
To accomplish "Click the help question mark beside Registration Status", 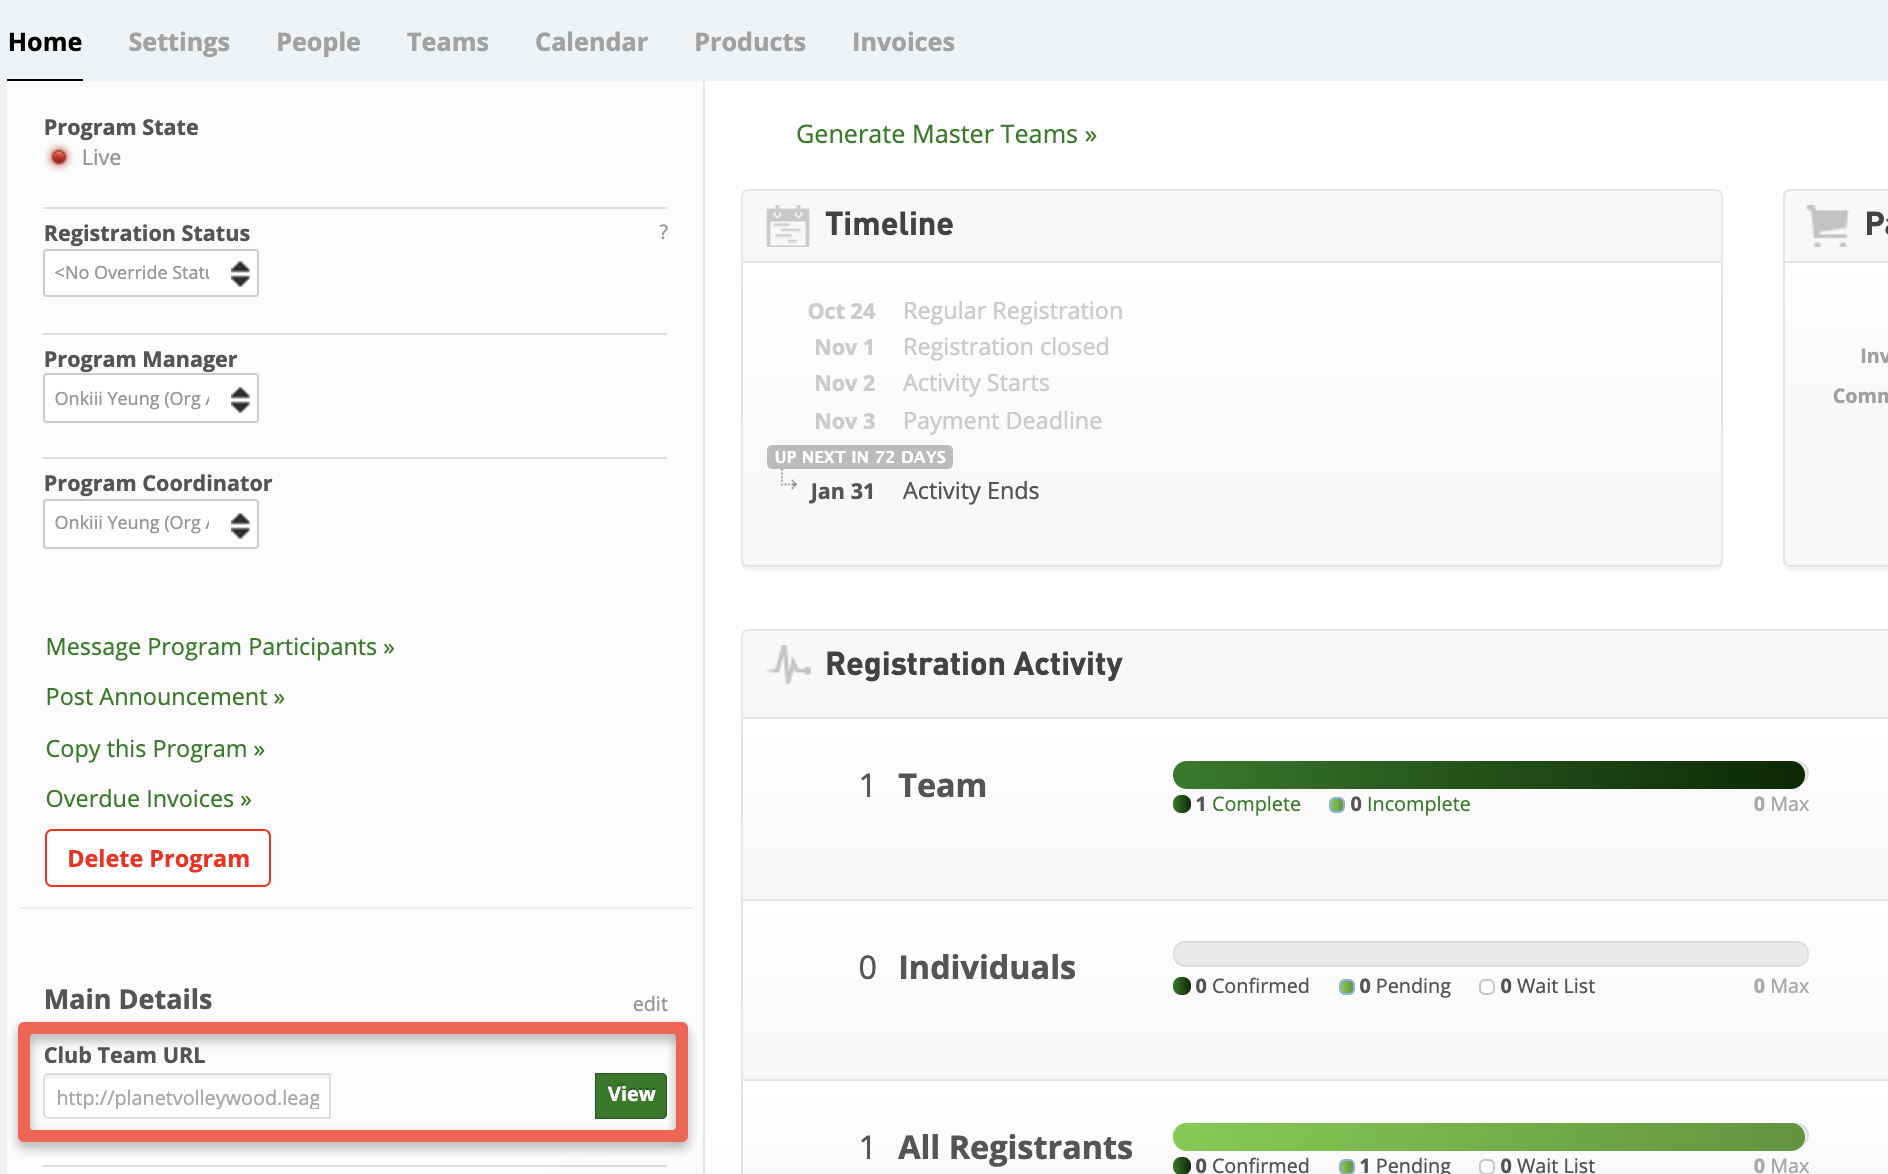I will [663, 232].
